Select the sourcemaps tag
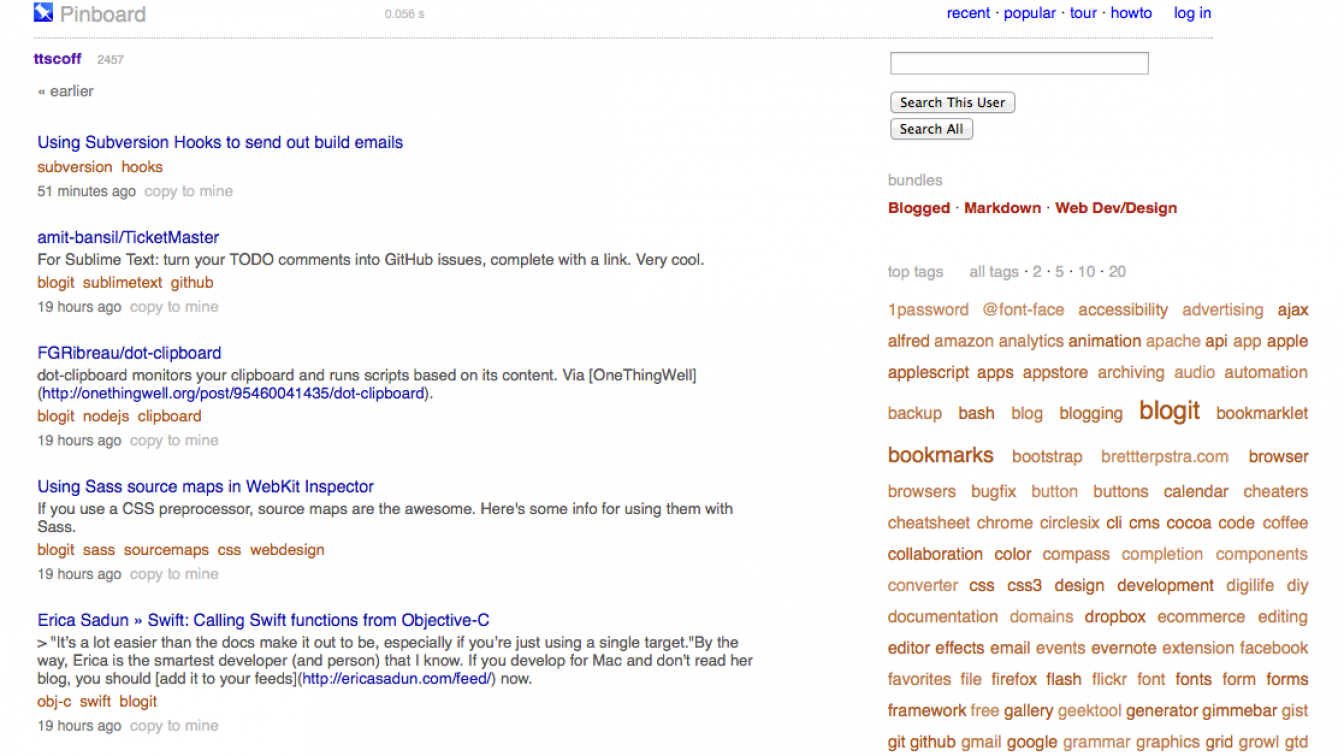Viewport: 1344px width, 756px height. [x=166, y=549]
